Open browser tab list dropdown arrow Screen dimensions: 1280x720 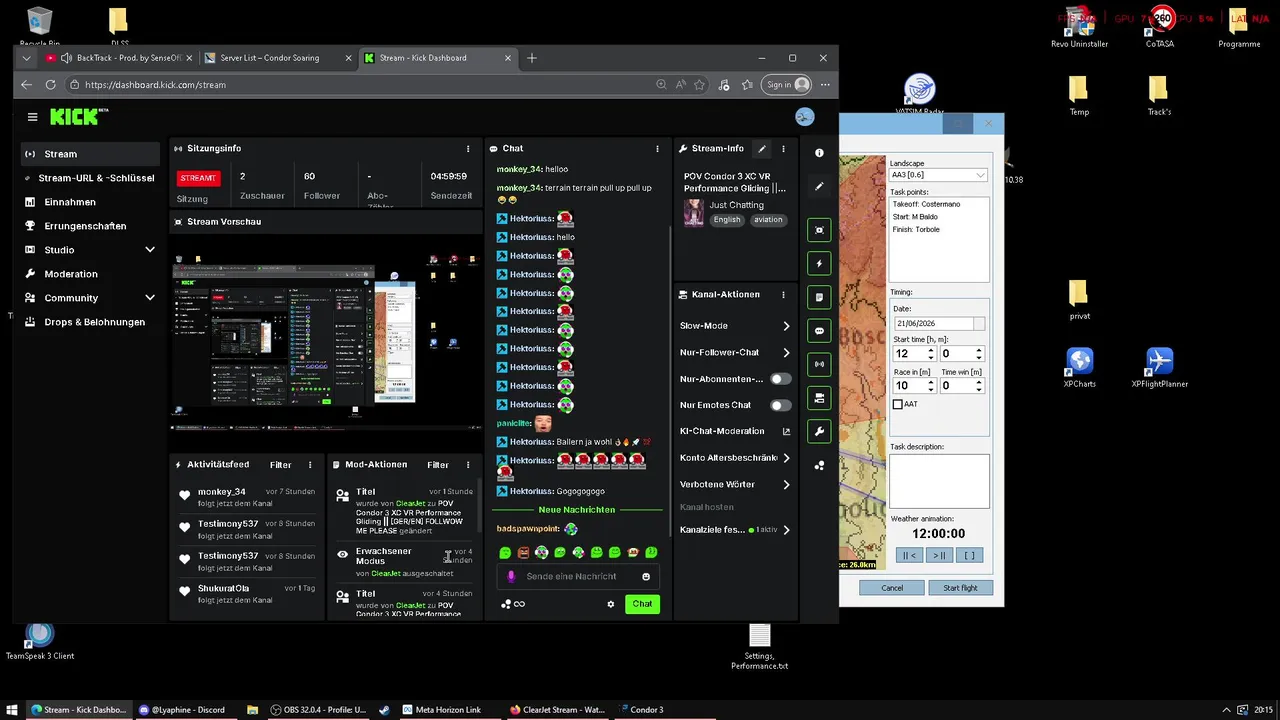(26, 58)
